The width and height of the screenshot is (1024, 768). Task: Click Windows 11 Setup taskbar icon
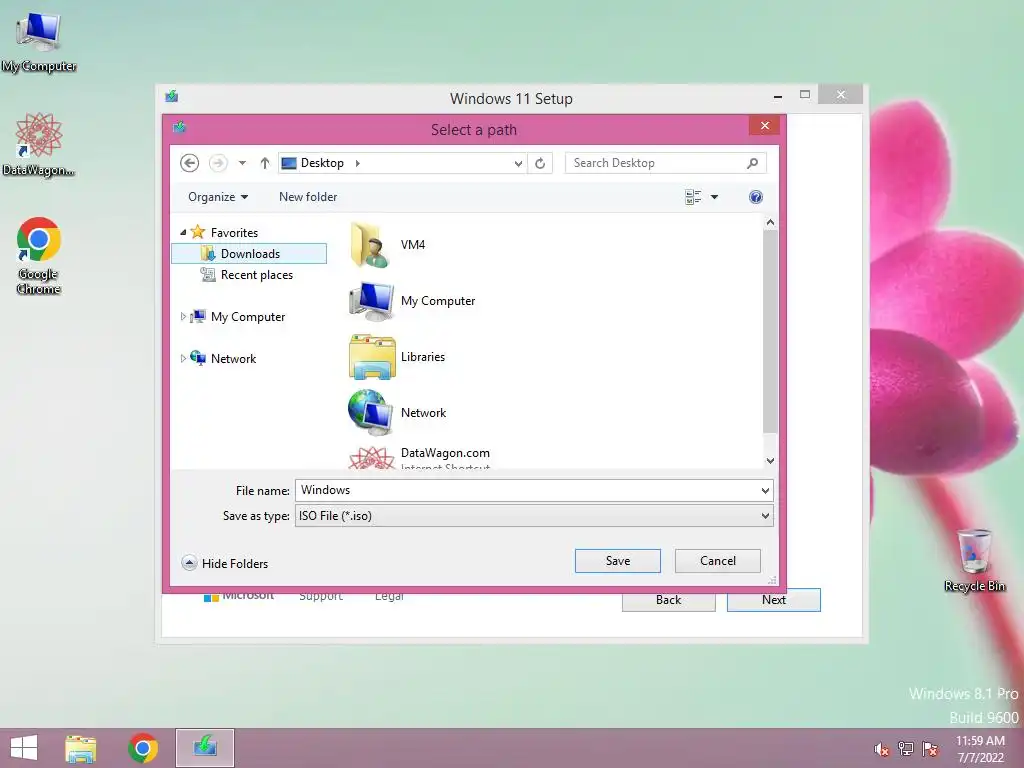tap(204, 748)
